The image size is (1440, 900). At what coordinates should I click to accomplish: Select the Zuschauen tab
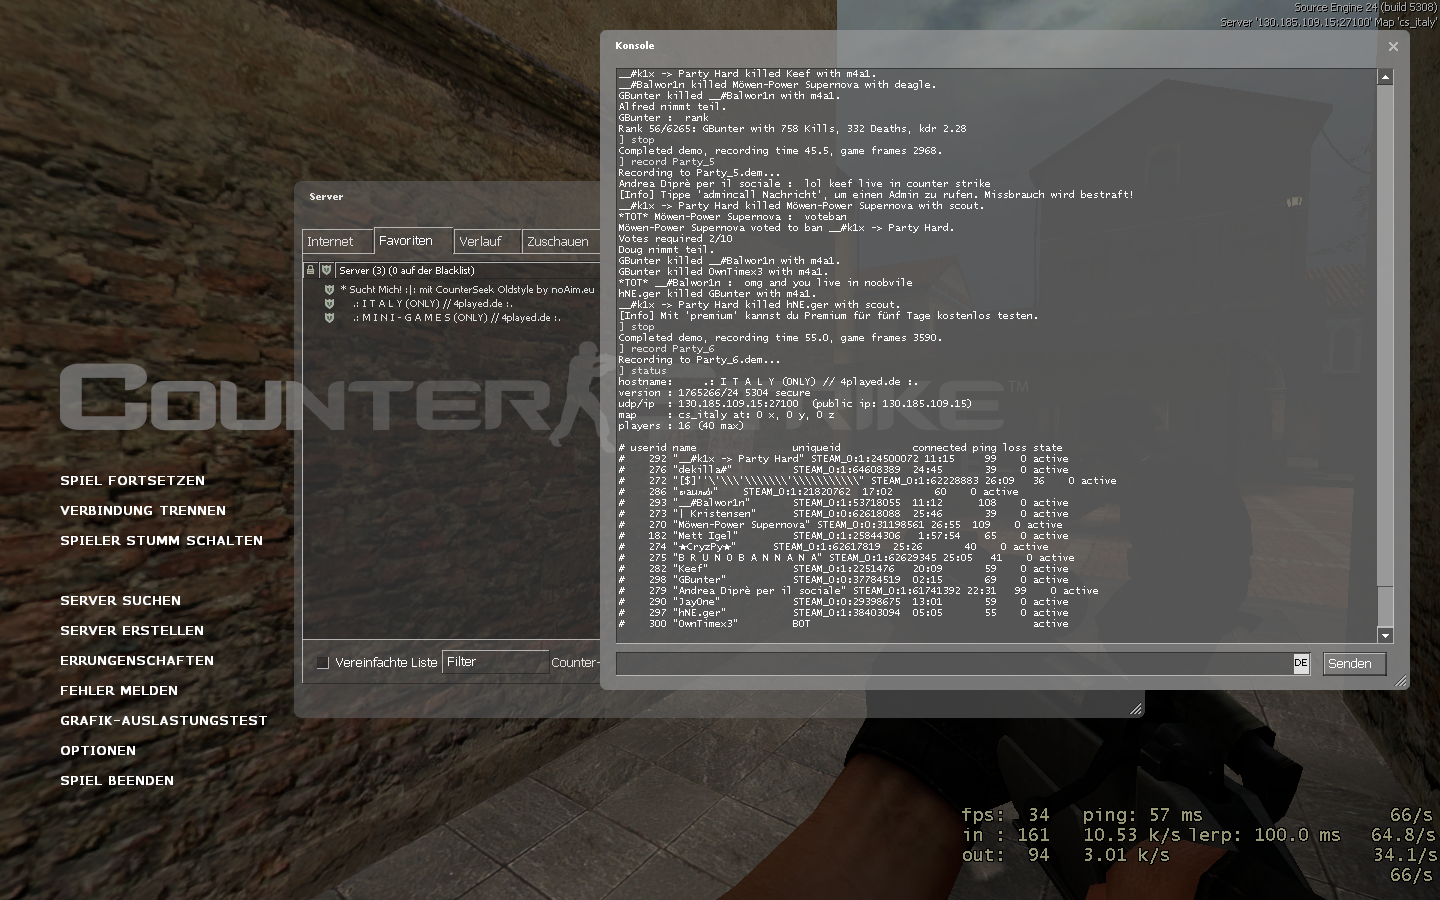[x=560, y=241]
